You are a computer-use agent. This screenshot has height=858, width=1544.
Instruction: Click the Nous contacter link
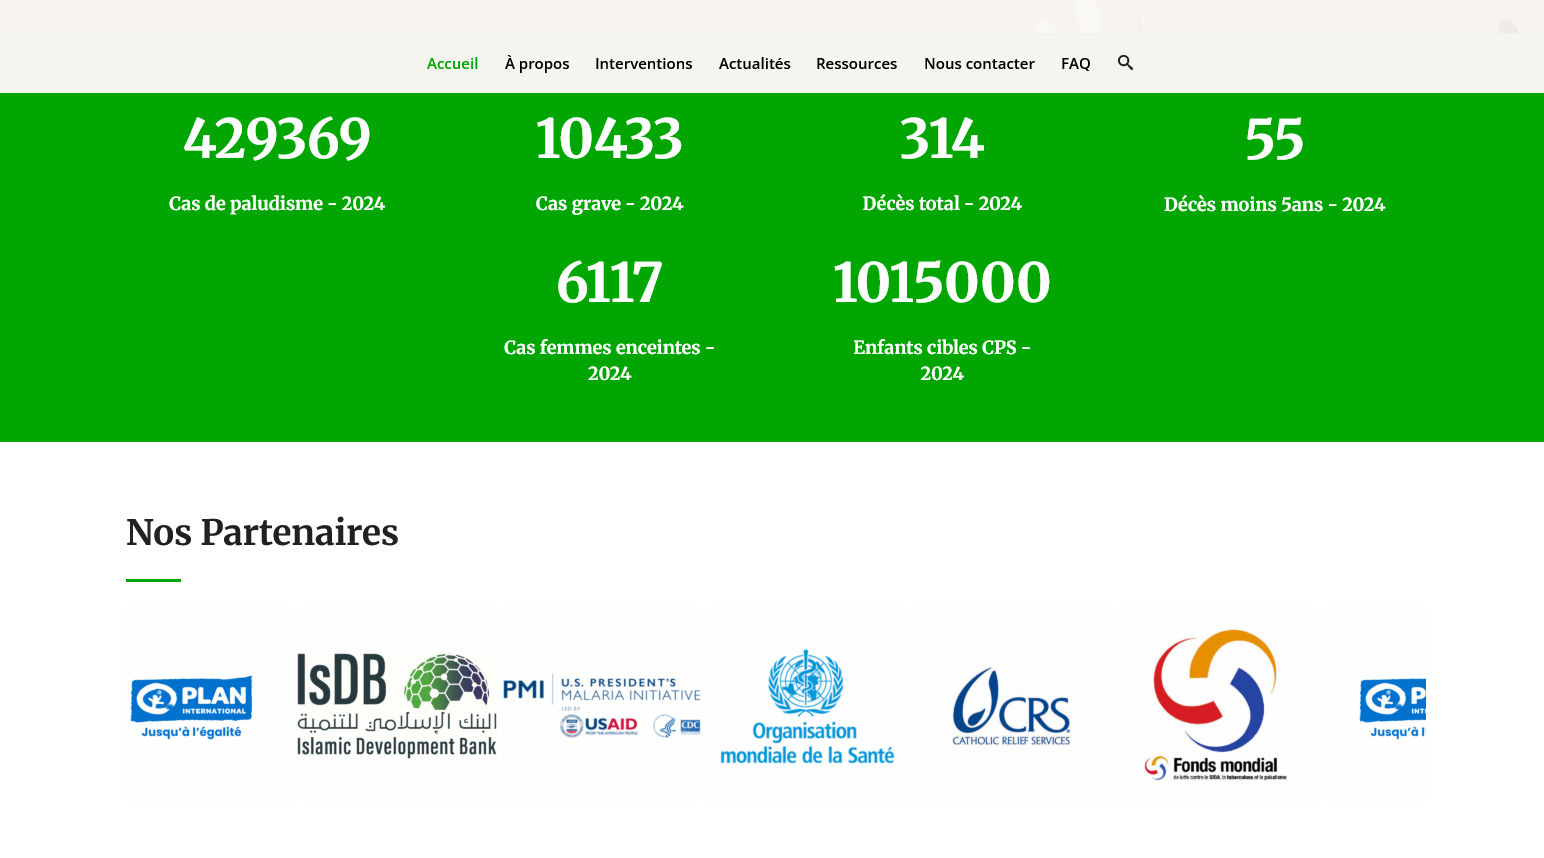click(x=978, y=64)
